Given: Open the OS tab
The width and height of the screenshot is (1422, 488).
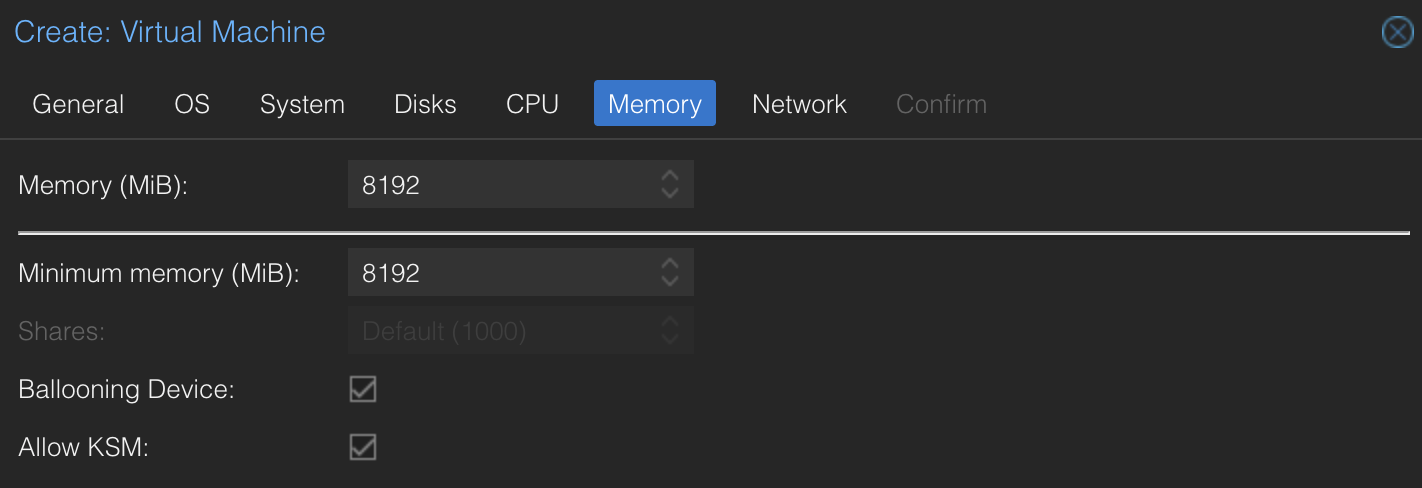Looking at the screenshot, I should [192, 104].
